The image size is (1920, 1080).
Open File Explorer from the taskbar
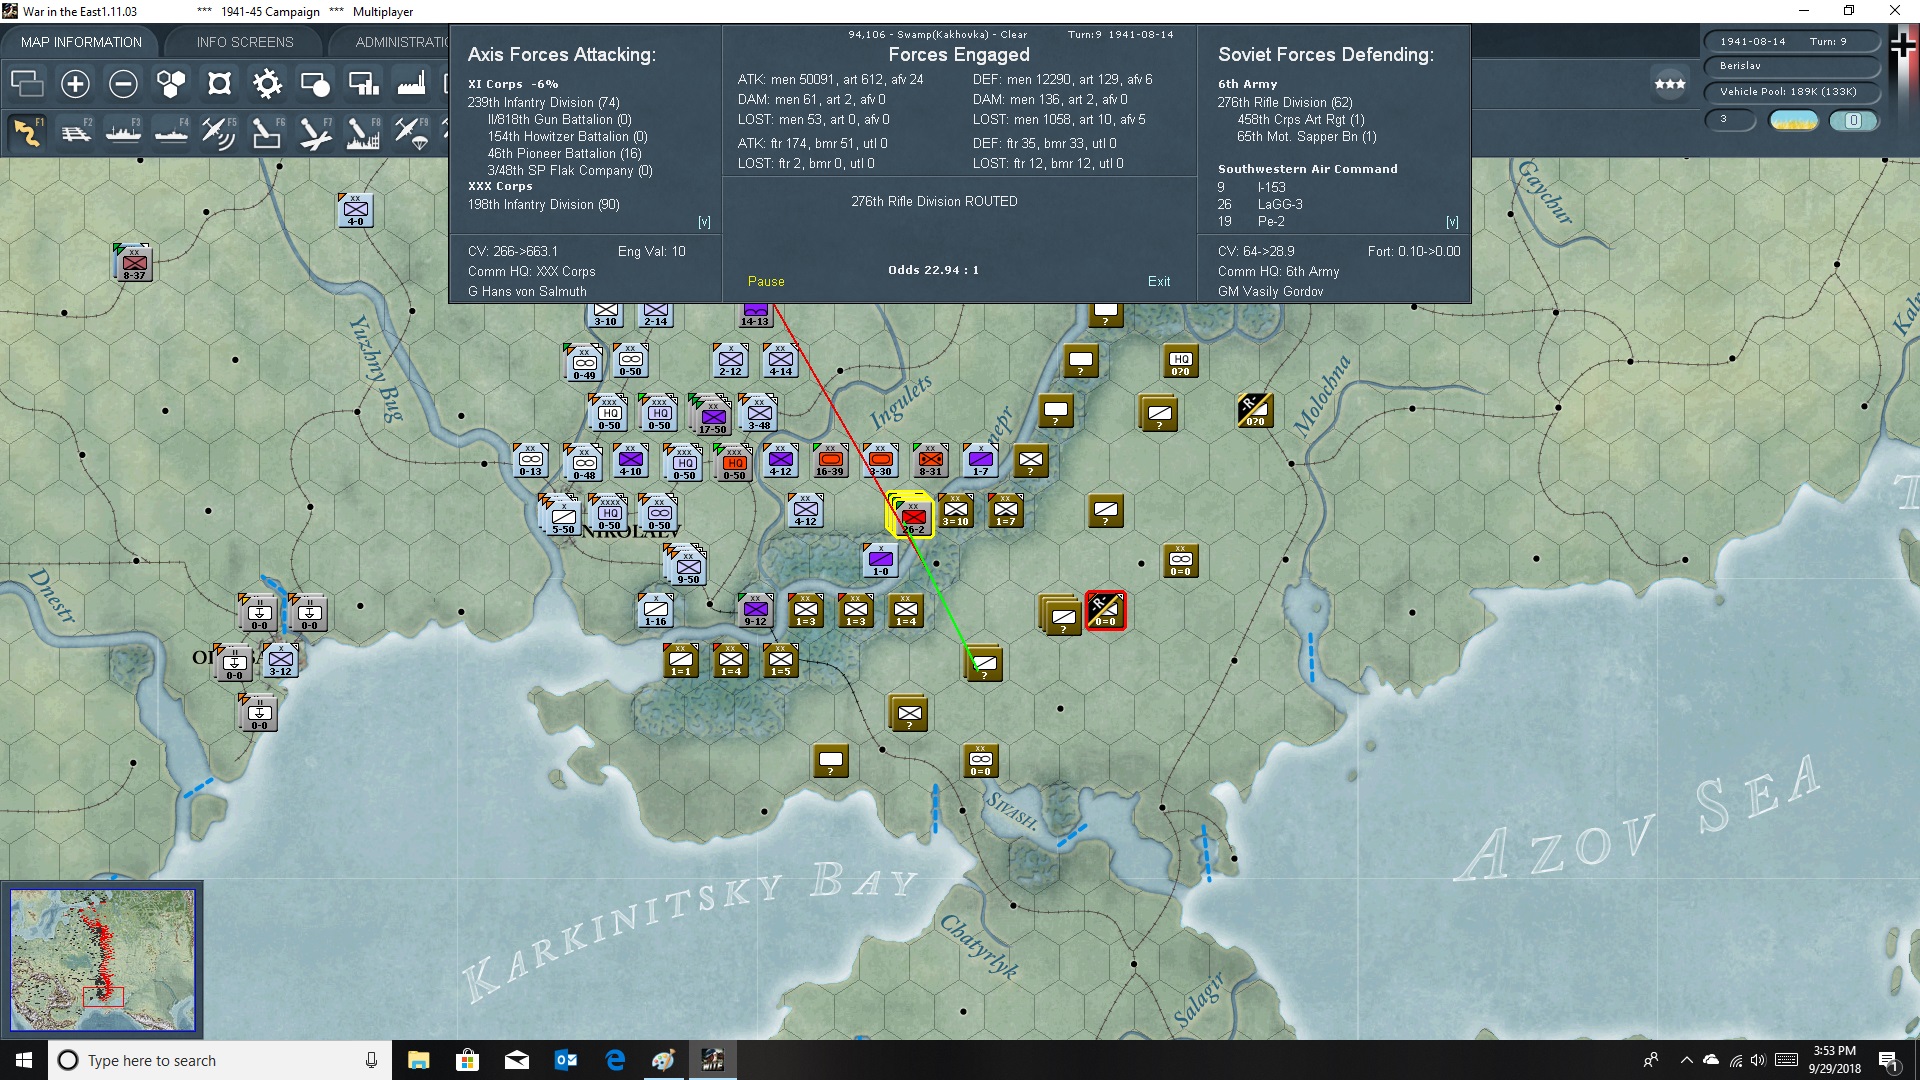(418, 1060)
